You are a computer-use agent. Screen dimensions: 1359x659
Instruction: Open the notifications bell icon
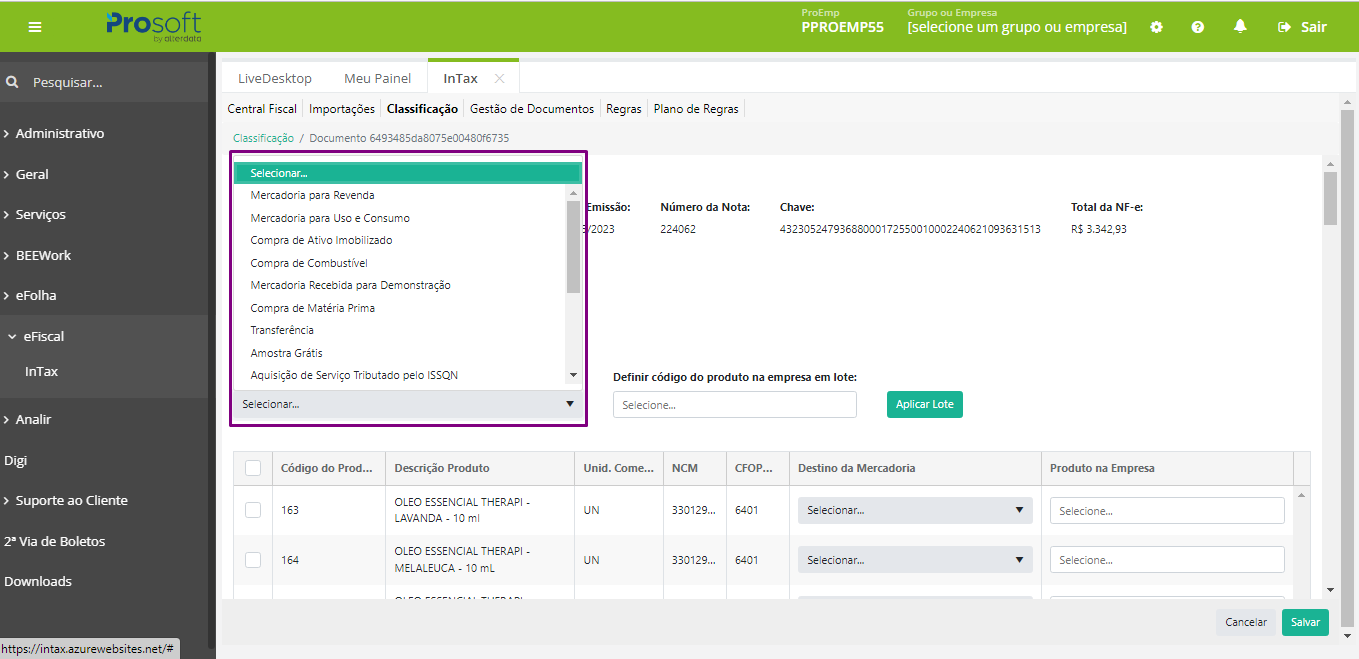pos(1240,27)
